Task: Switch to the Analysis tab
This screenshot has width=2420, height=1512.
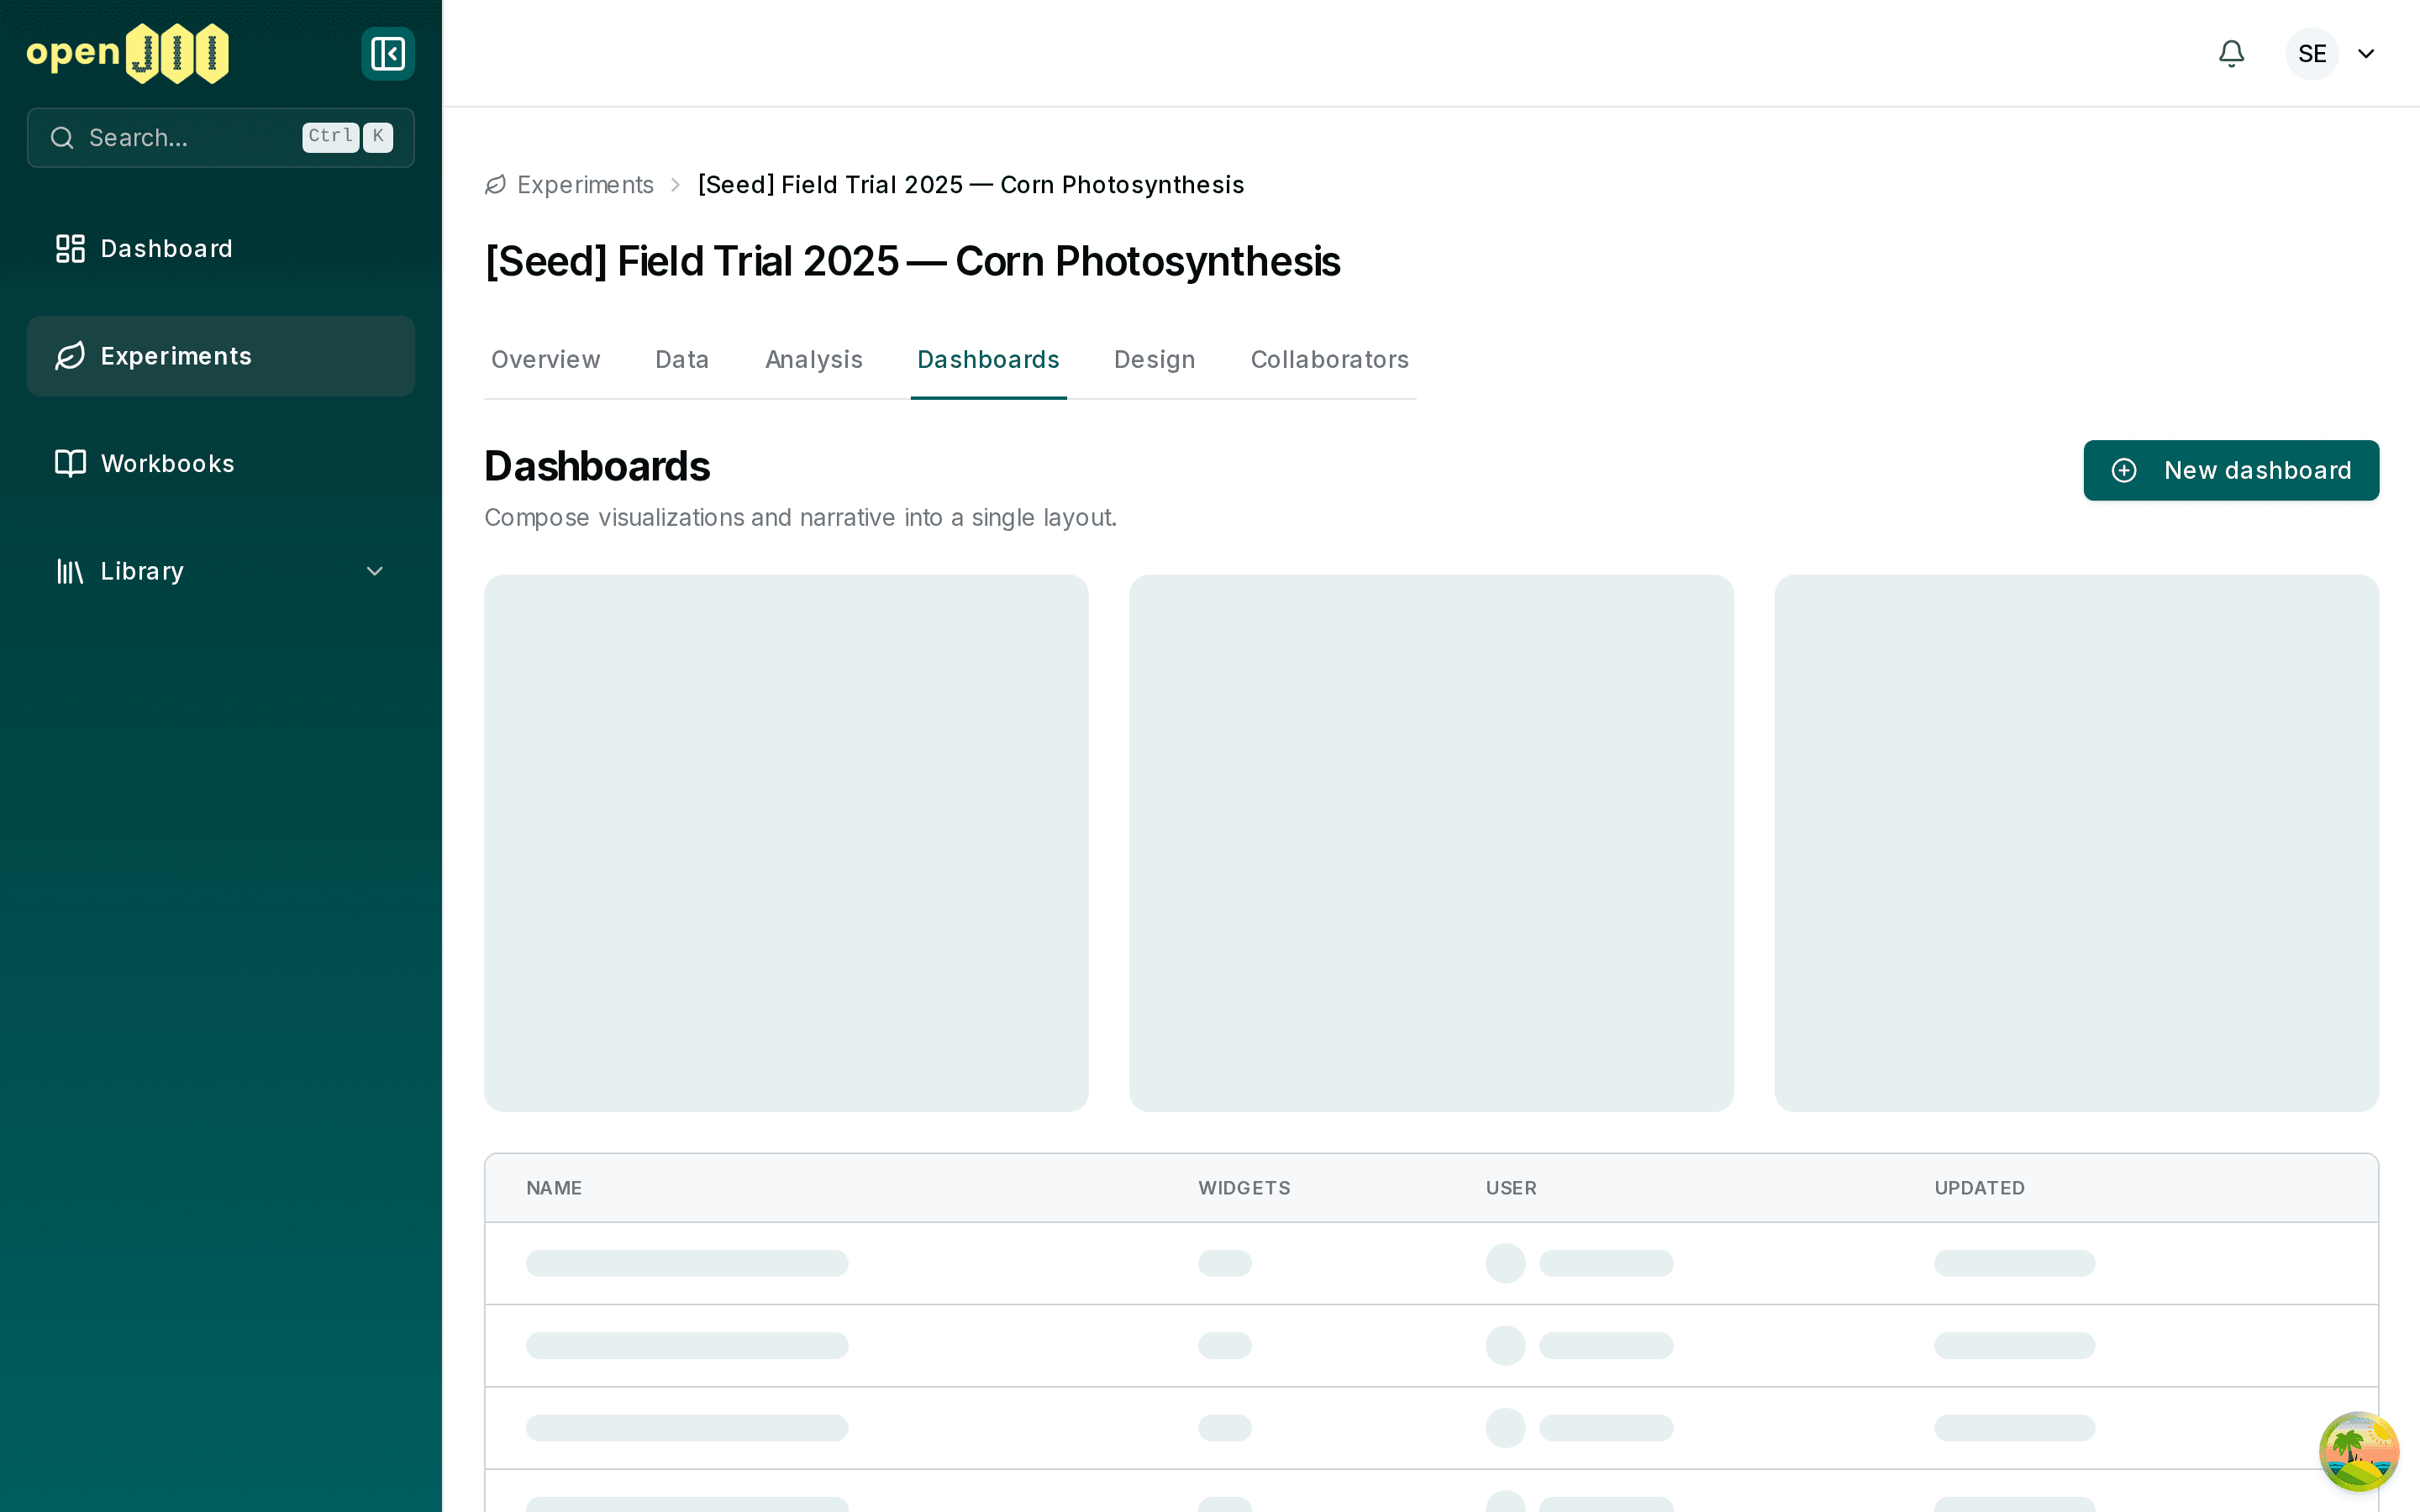Action: pyautogui.click(x=814, y=360)
